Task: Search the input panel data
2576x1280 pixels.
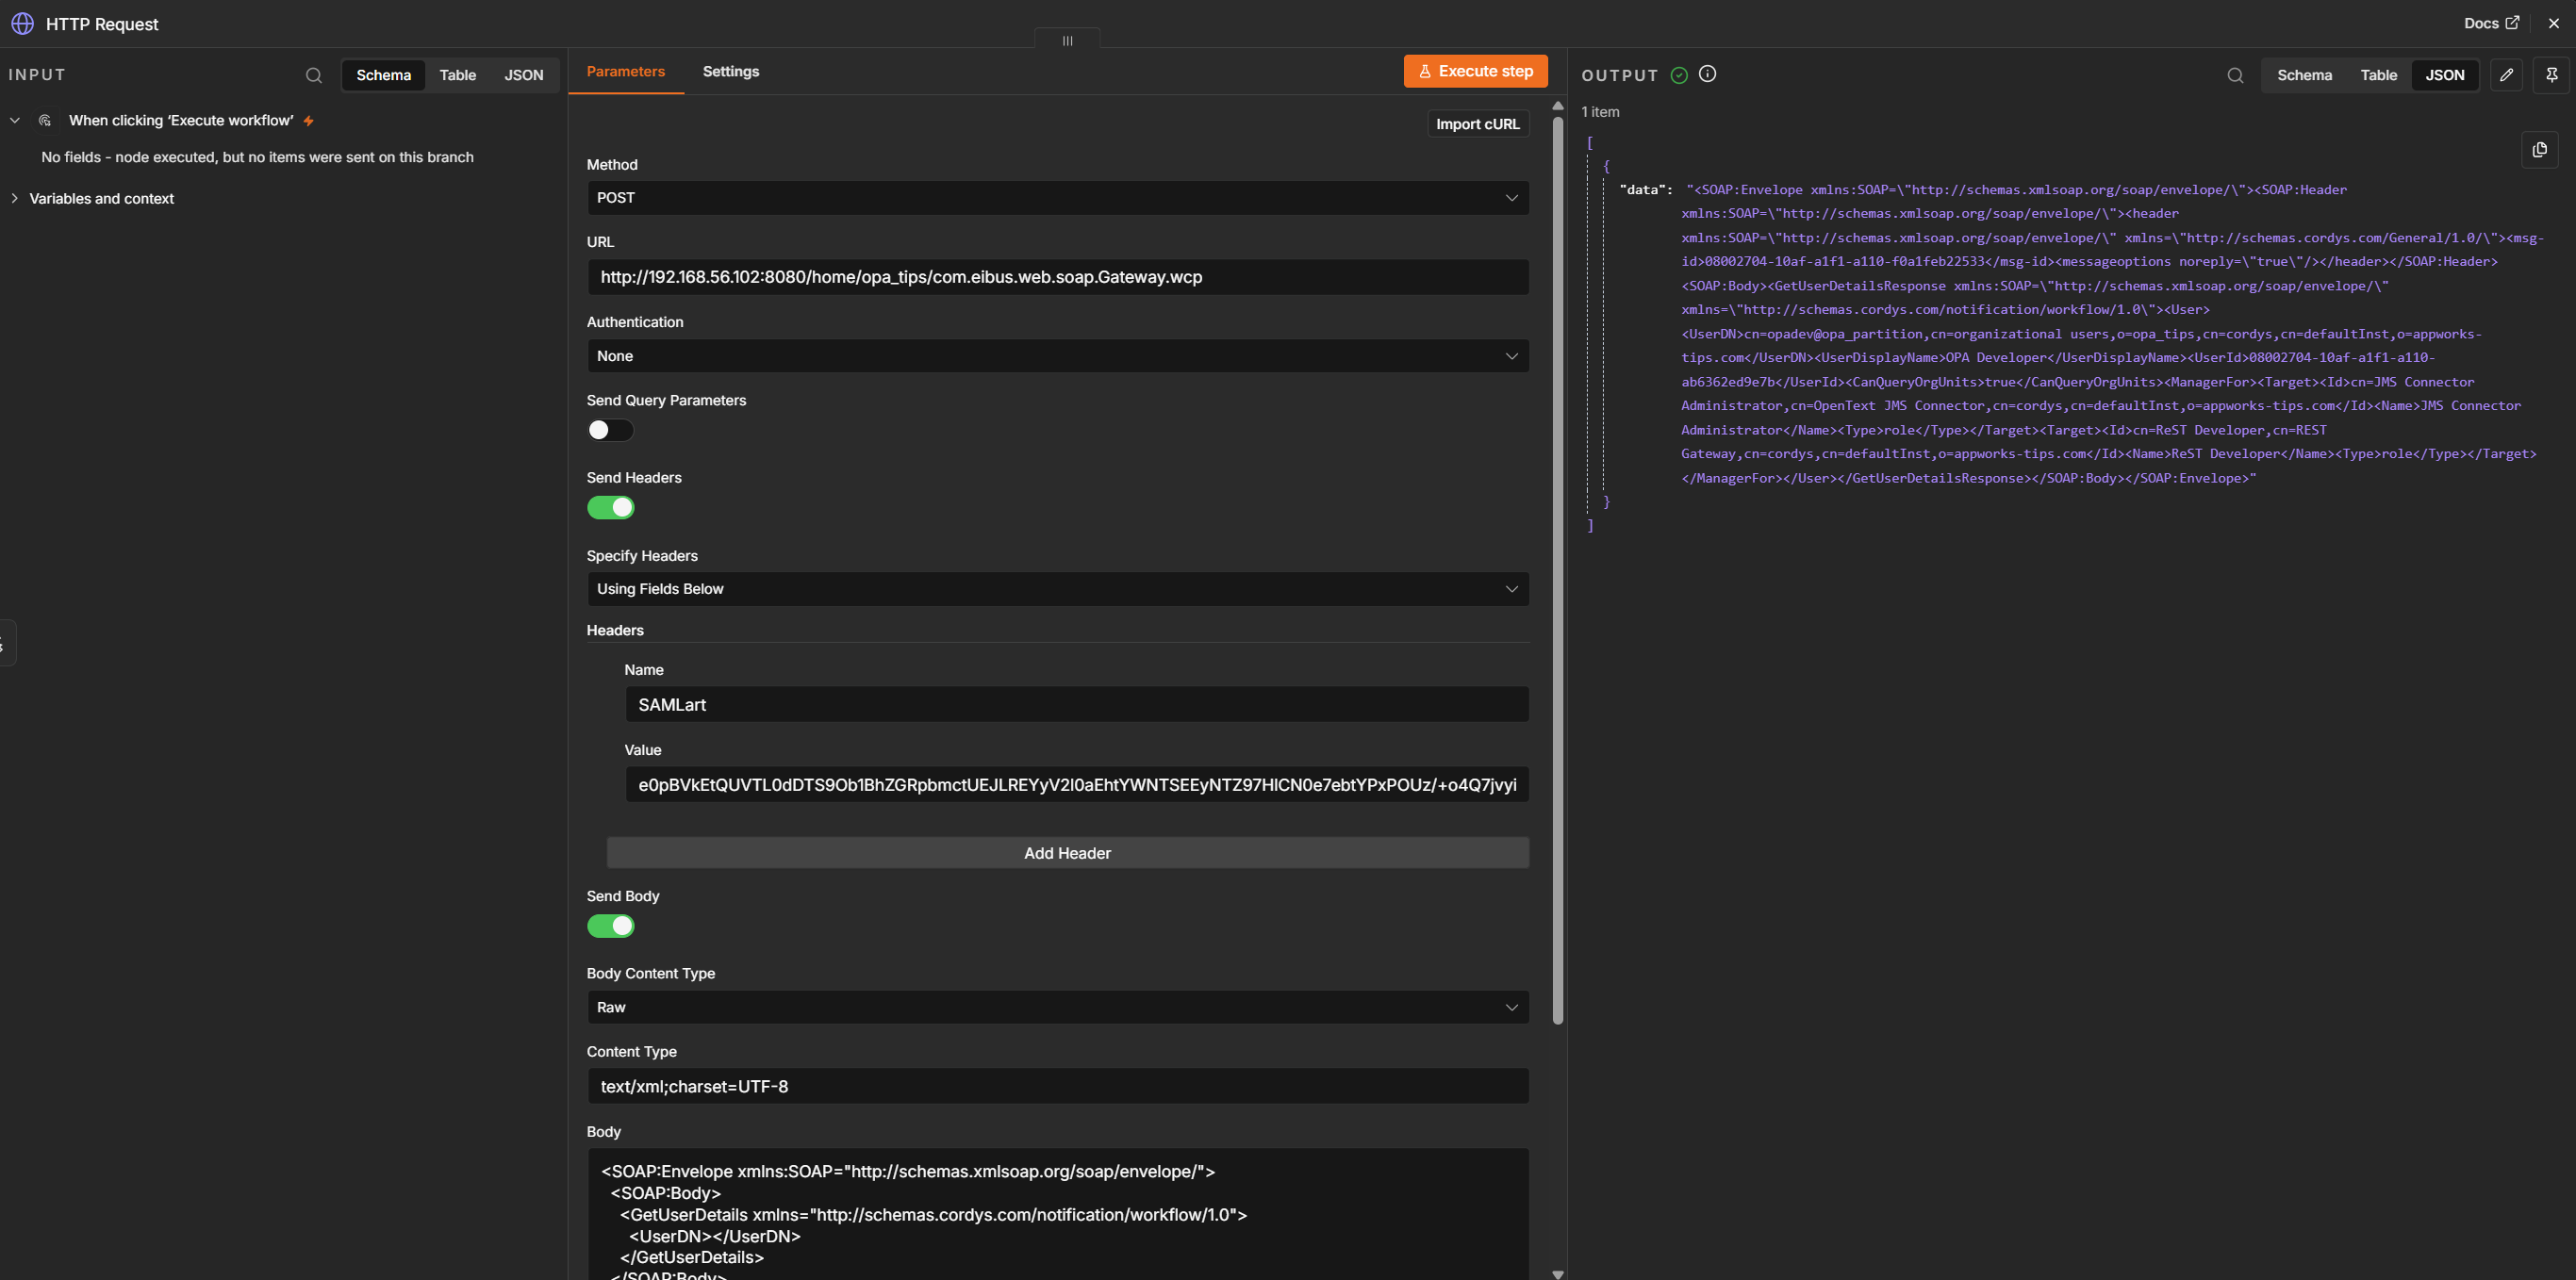Action: tap(314, 75)
